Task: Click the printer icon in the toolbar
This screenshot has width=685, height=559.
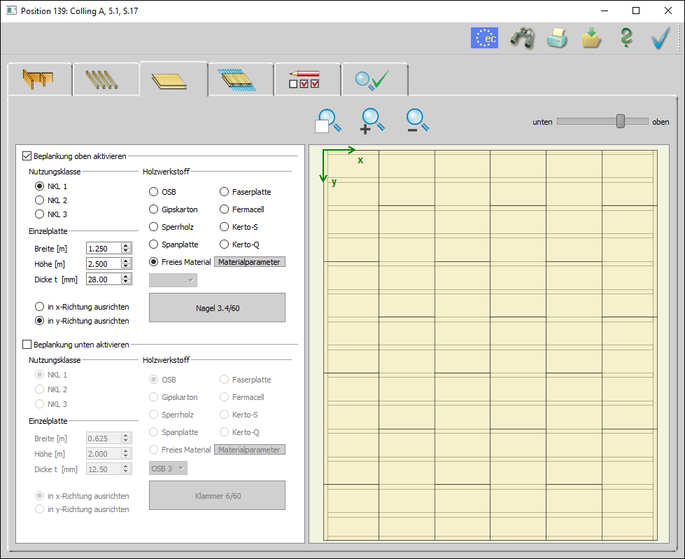Action: 557,38
